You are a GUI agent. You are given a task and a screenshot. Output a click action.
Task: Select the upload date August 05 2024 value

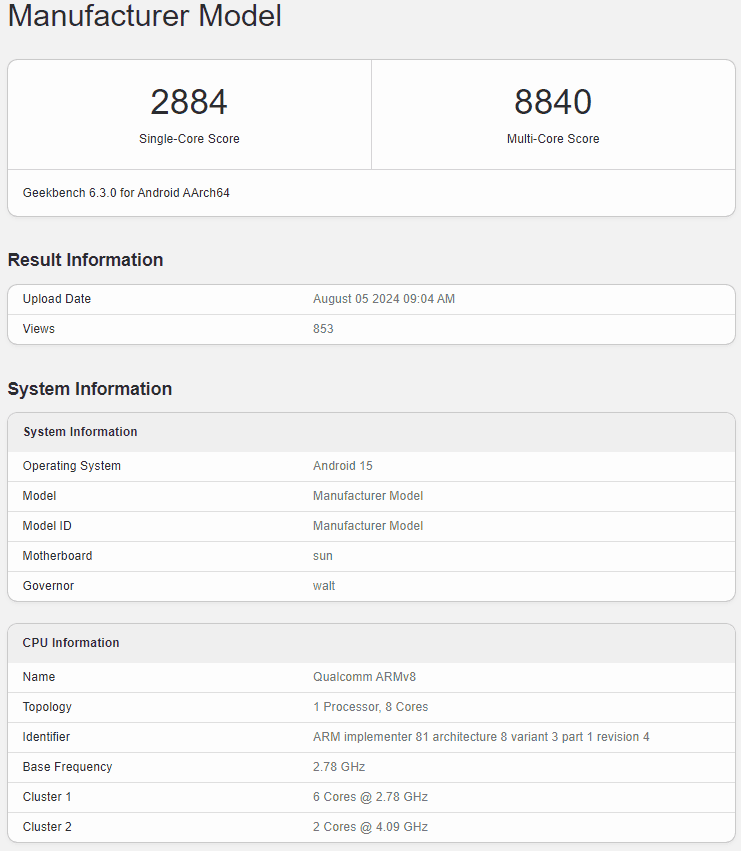point(384,299)
